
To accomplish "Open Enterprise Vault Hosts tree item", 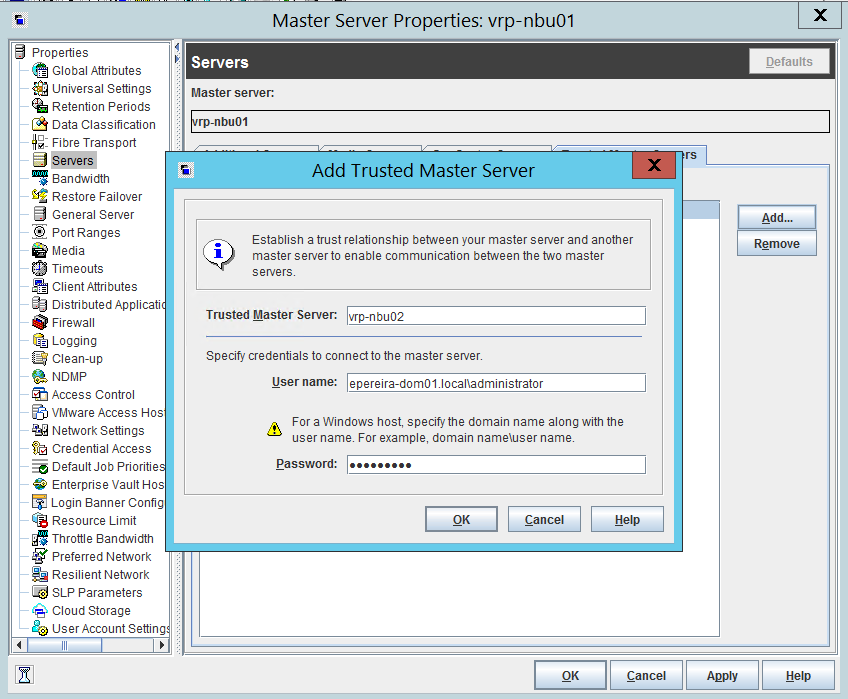I will point(98,484).
